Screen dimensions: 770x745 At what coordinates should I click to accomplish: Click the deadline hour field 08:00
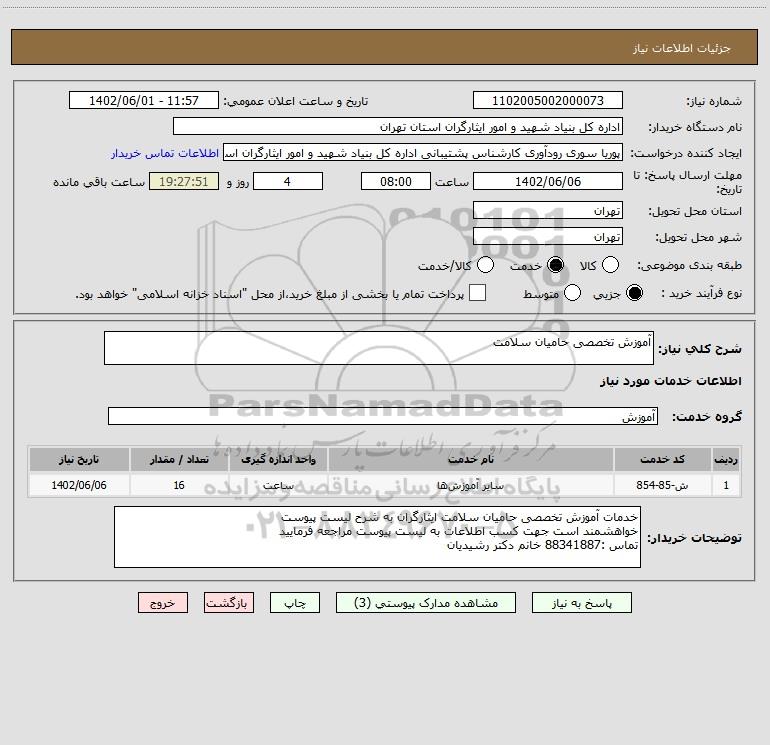(396, 181)
